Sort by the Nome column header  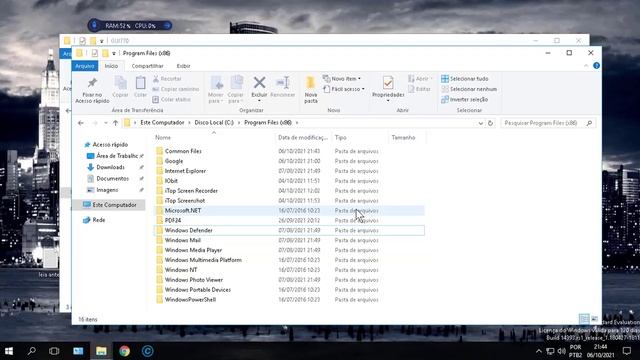(x=215, y=138)
